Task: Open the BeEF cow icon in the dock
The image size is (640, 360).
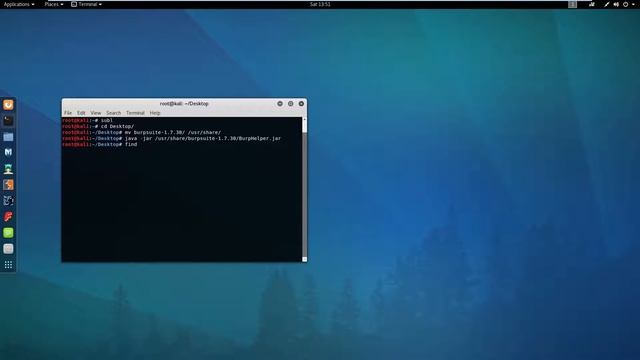Action: point(8,200)
